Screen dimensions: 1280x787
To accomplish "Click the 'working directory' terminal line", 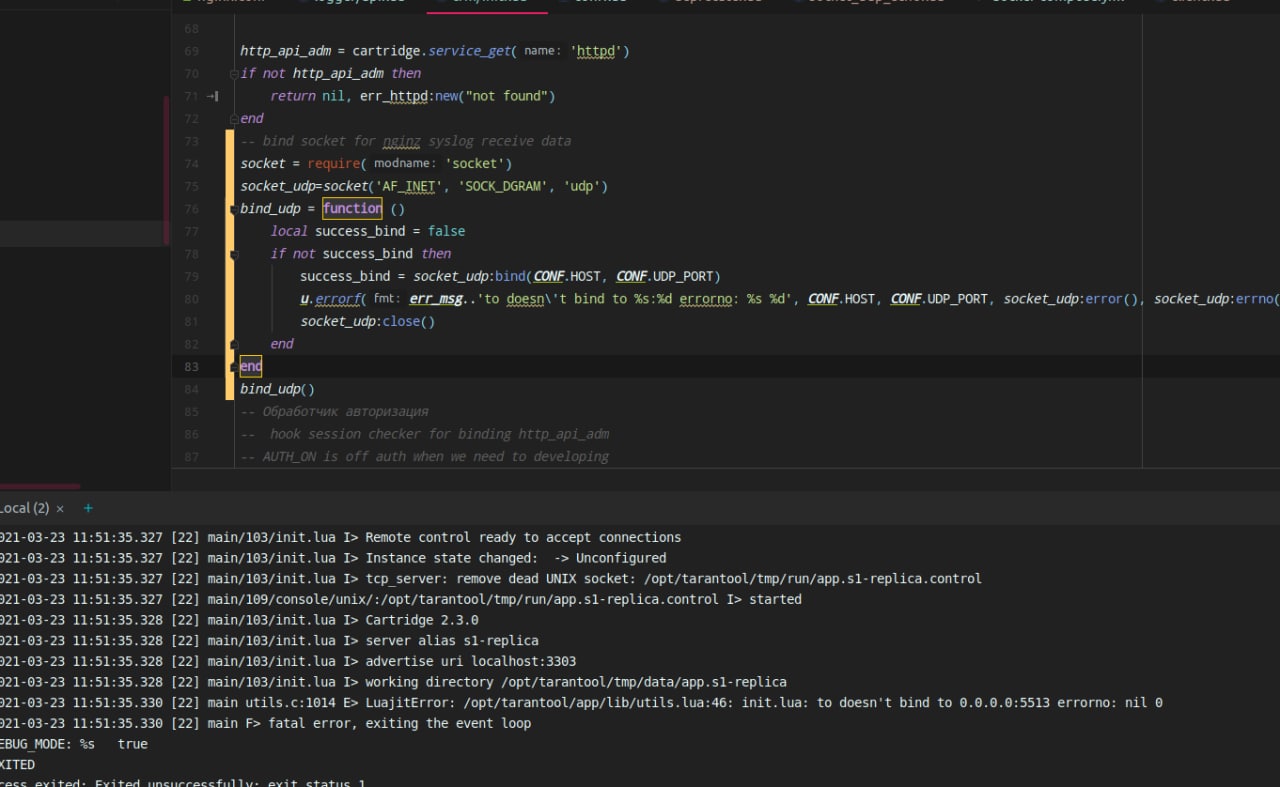I will pos(393,682).
